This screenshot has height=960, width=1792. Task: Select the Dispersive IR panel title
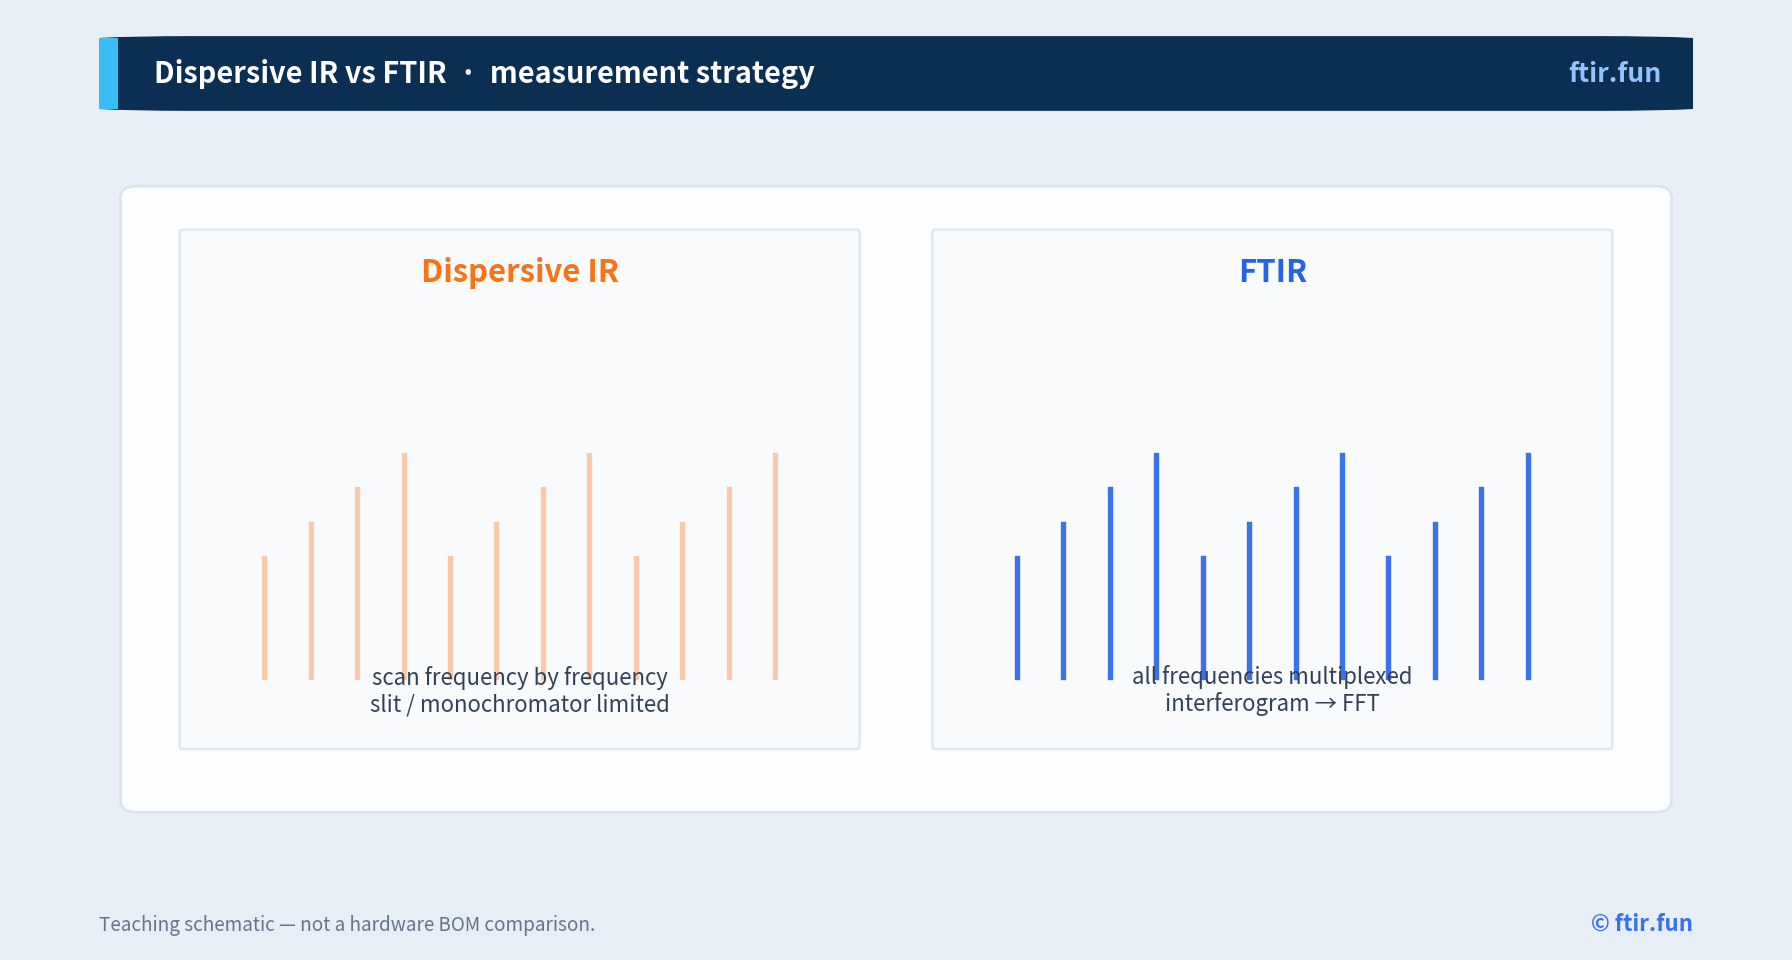(x=520, y=270)
